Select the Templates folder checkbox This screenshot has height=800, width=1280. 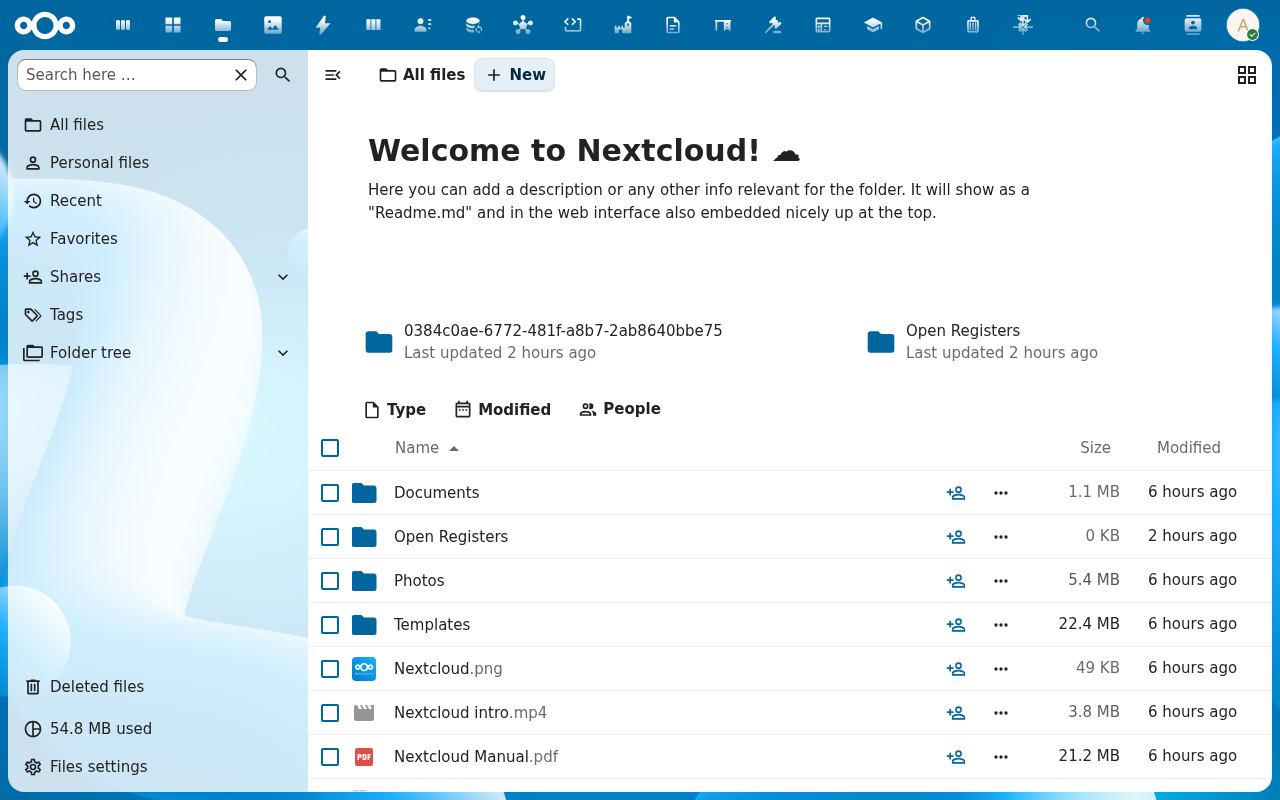330,625
